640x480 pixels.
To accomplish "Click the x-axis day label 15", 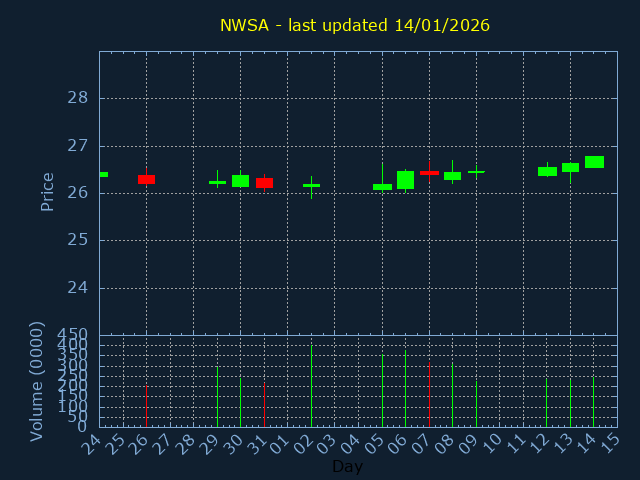I will point(609,444).
